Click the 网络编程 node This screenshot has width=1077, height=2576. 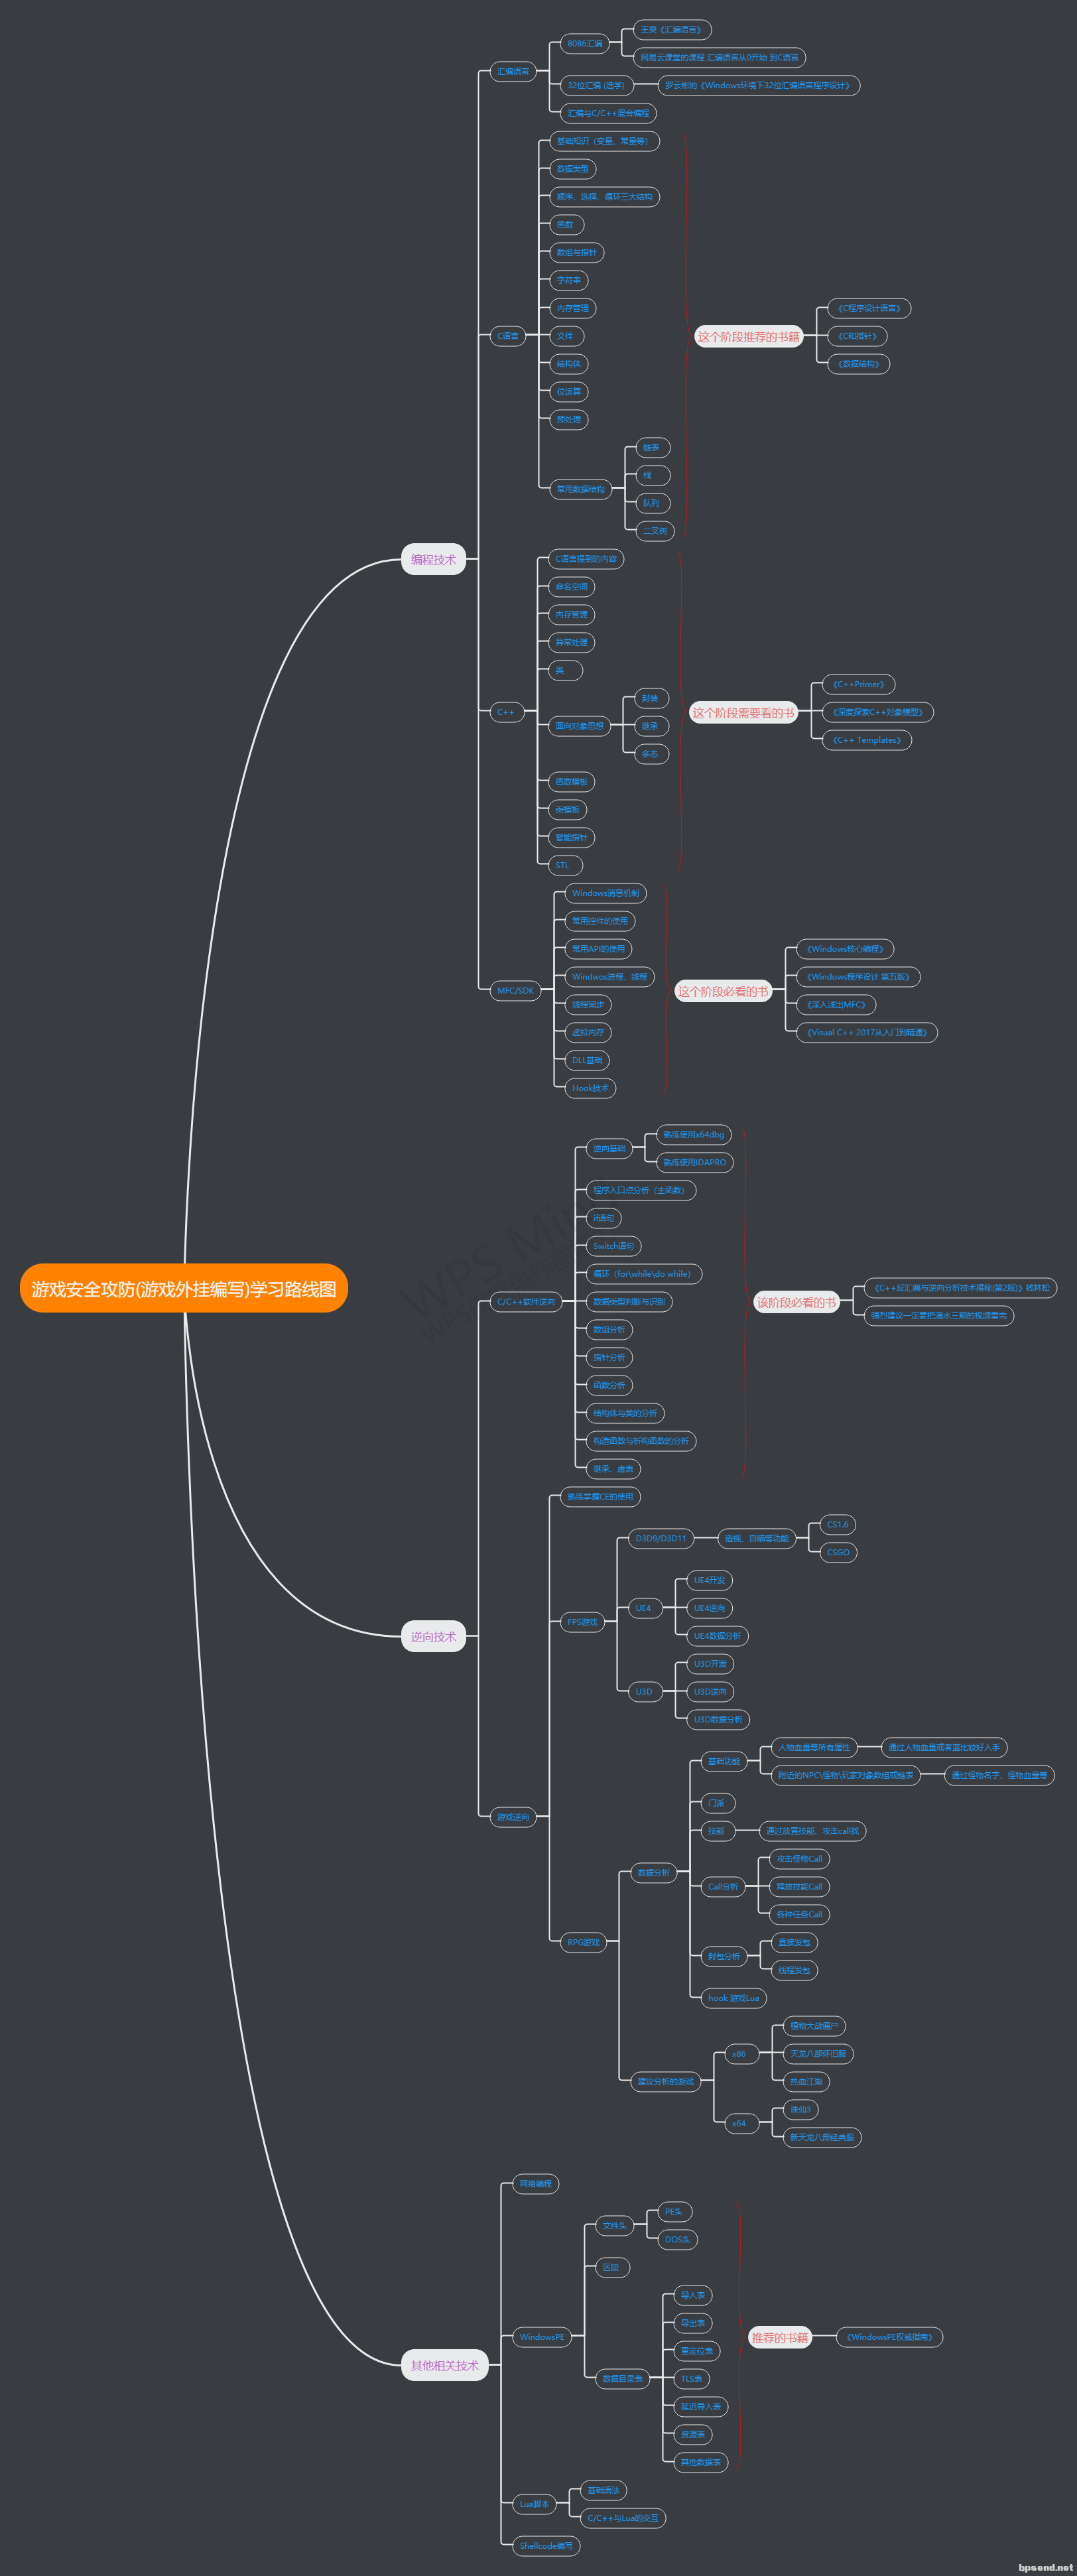pyautogui.click(x=536, y=2183)
